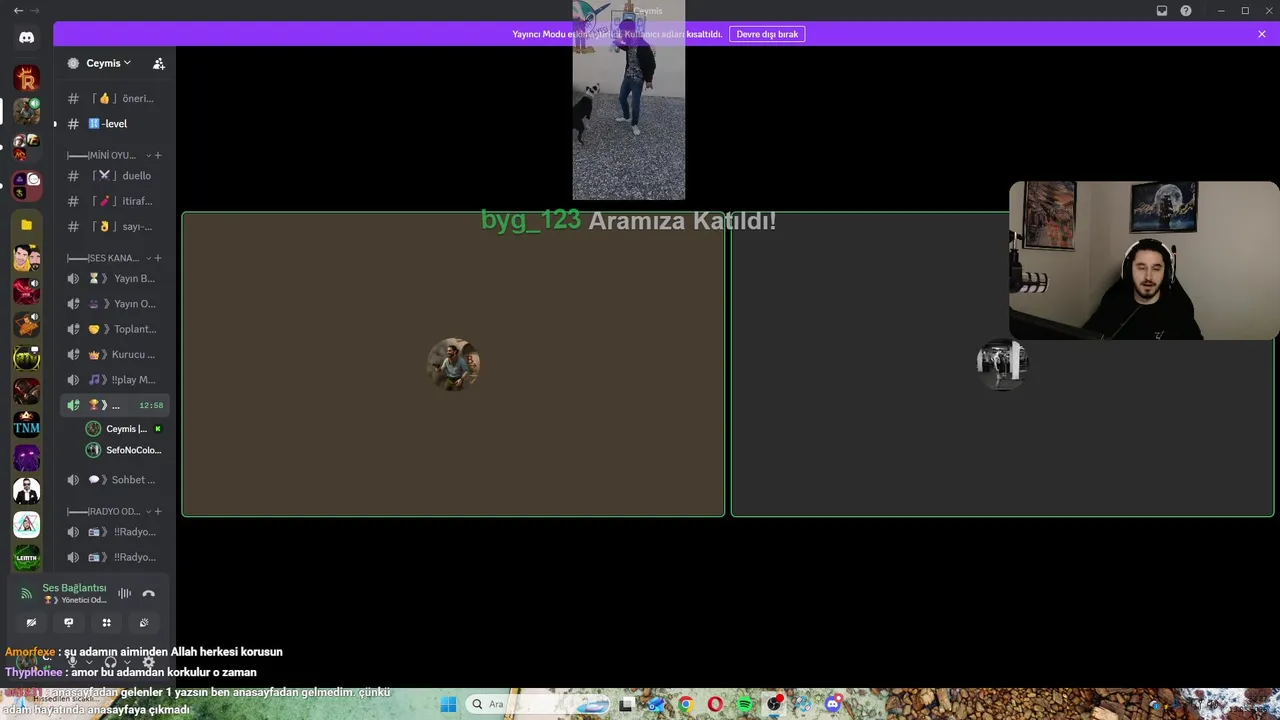
Task: Open the sayı text channel
Action: click(114, 226)
